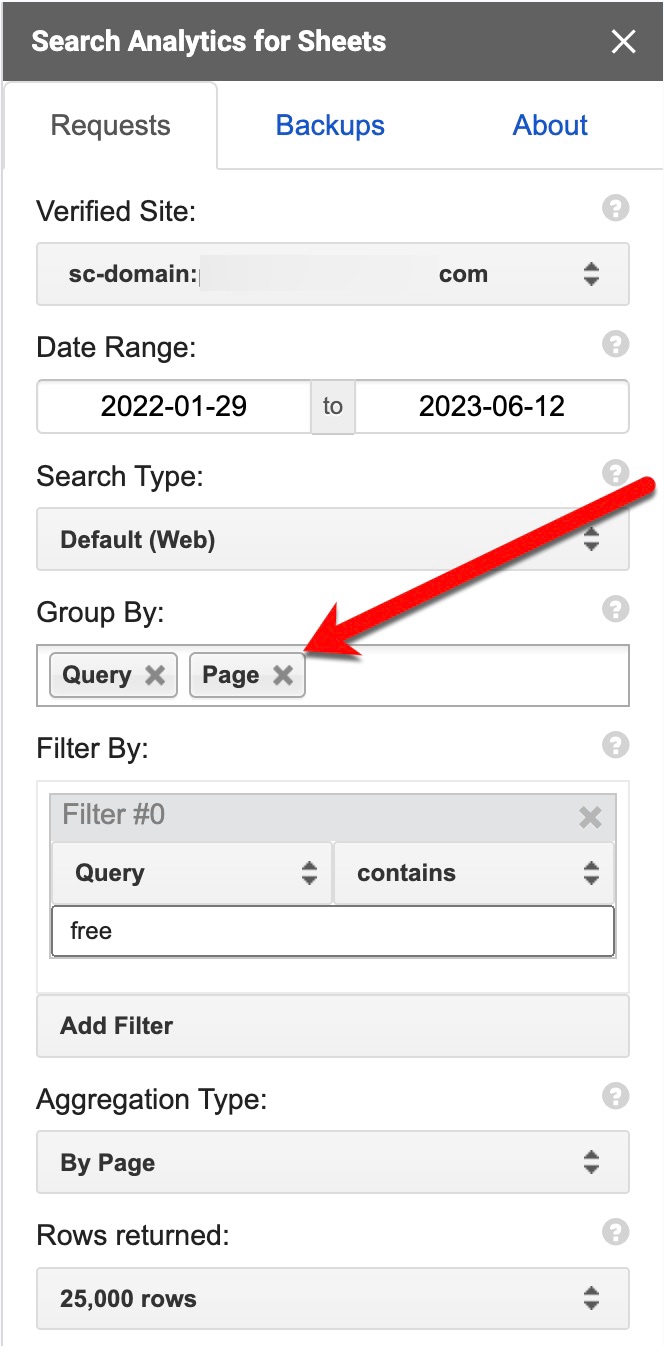Remove the Page tag from Group By
The height and width of the screenshot is (1346, 664).
(x=283, y=675)
